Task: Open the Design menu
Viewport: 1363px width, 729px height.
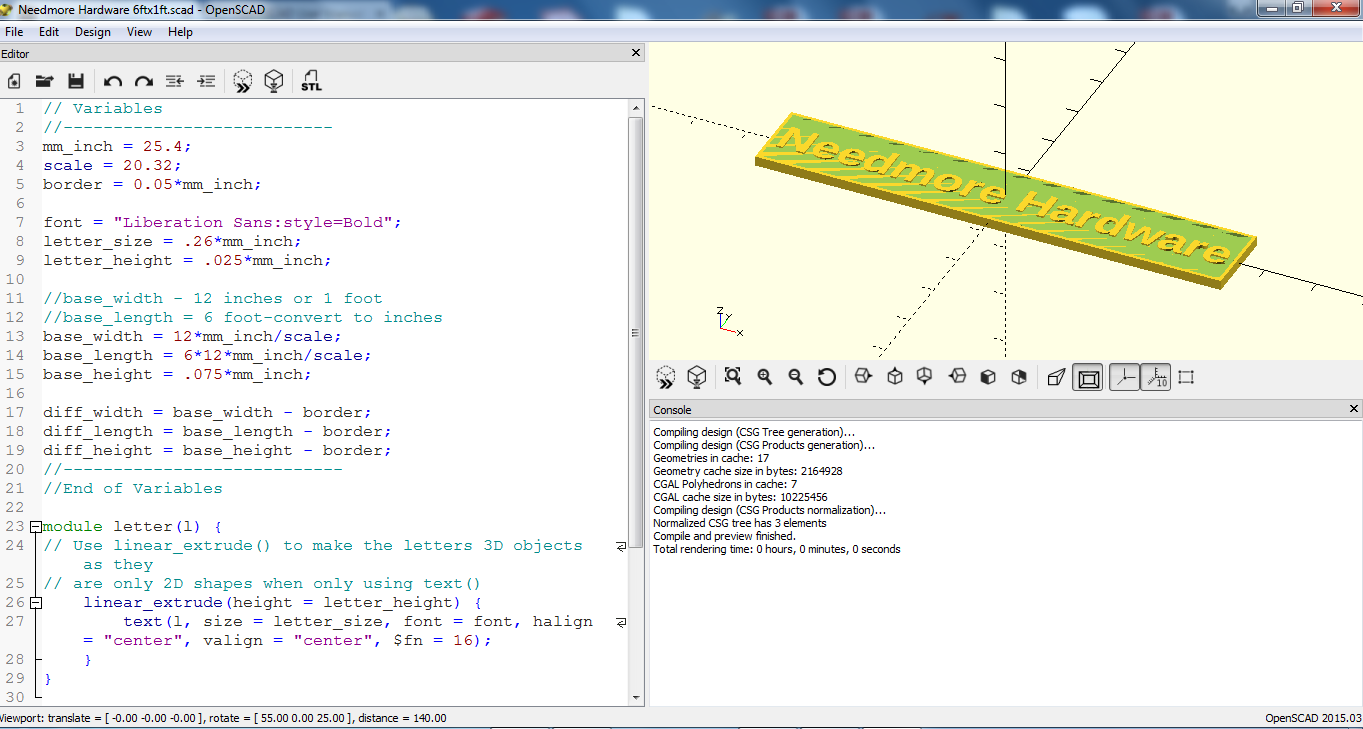Action: pos(93,32)
